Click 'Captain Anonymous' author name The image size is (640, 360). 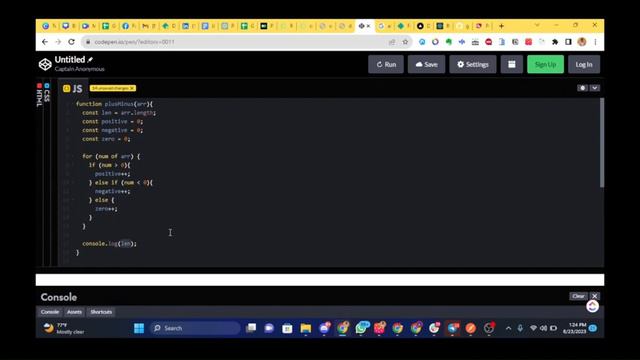pos(80,69)
